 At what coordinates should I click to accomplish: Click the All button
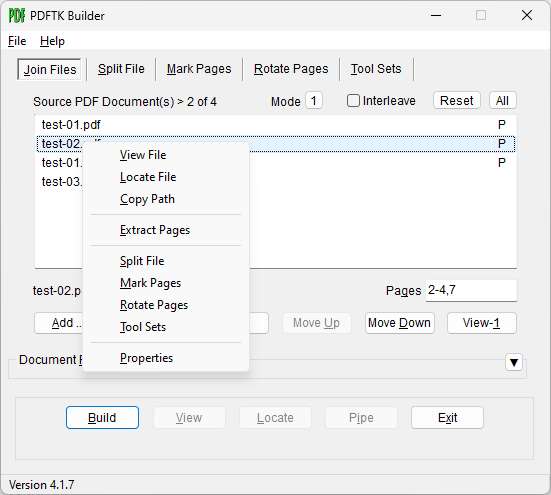pyautogui.click(x=502, y=100)
